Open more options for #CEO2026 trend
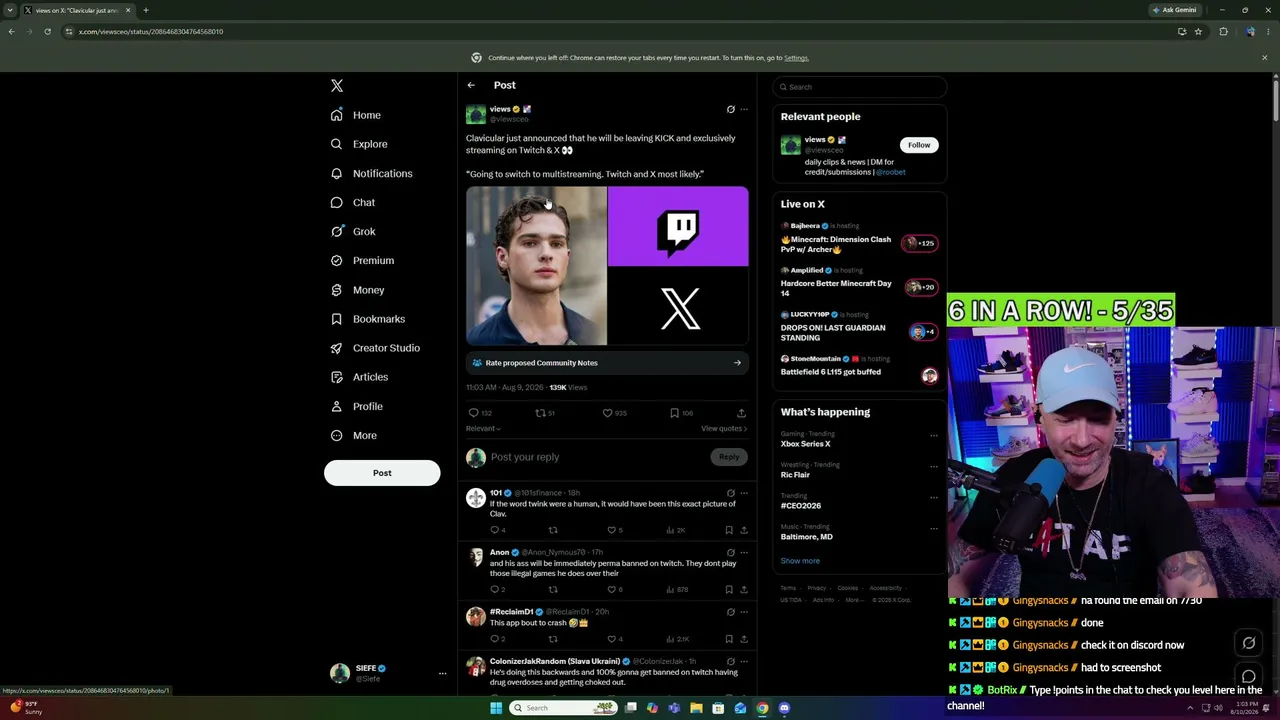This screenshot has width=1280, height=720. (934, 497)
